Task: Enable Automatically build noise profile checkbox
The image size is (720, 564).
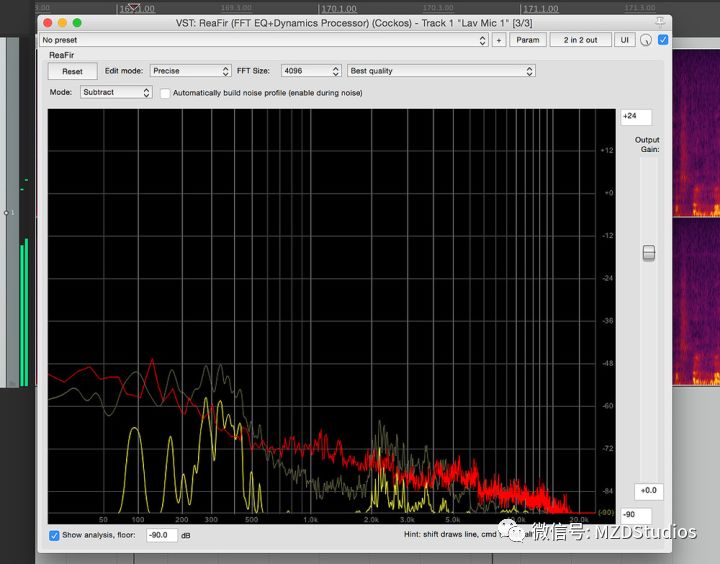Action: (x=165, y=93)
